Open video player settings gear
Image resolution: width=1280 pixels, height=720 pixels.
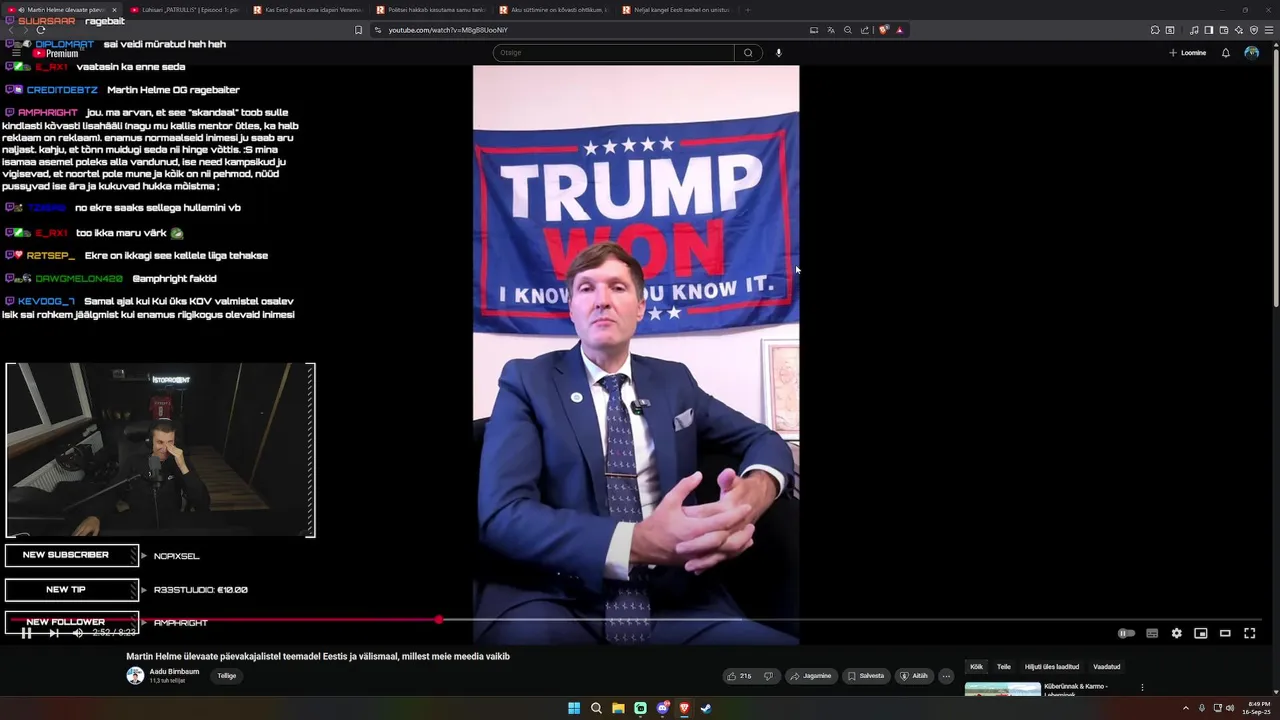pyautogui.click(x=1176, y=633)
